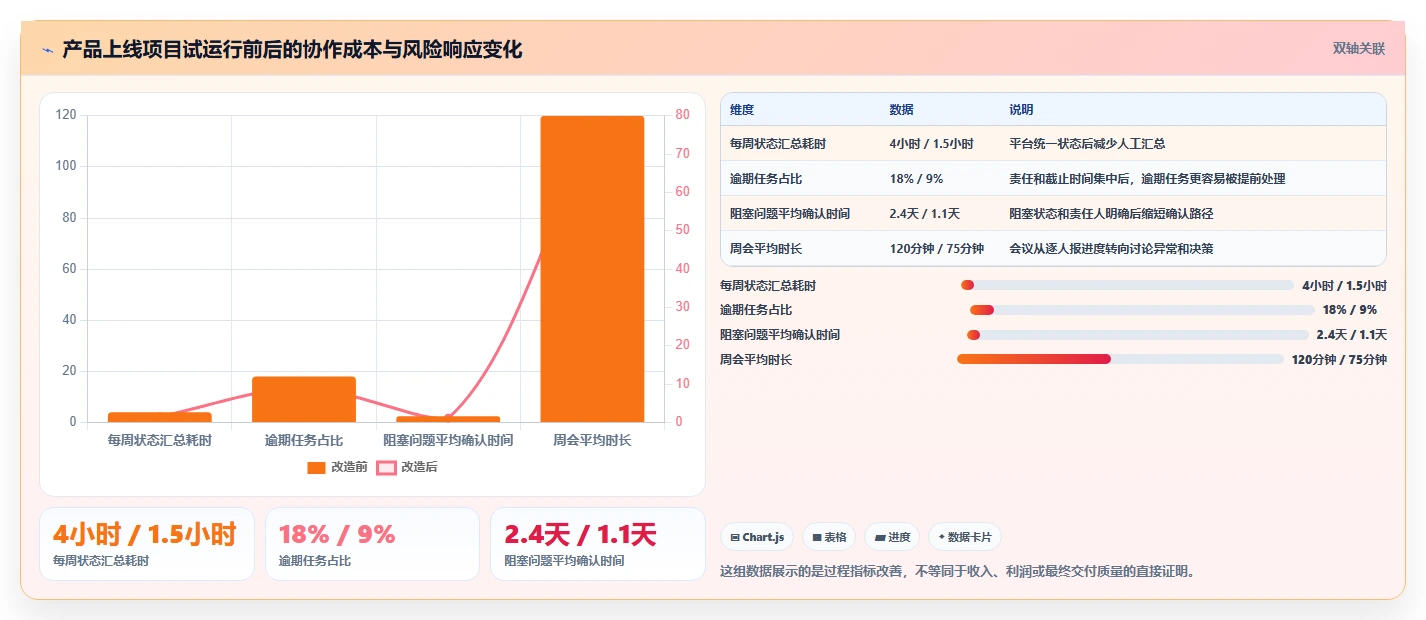Click the x-axis label 周会平均时长

[592, 440]
